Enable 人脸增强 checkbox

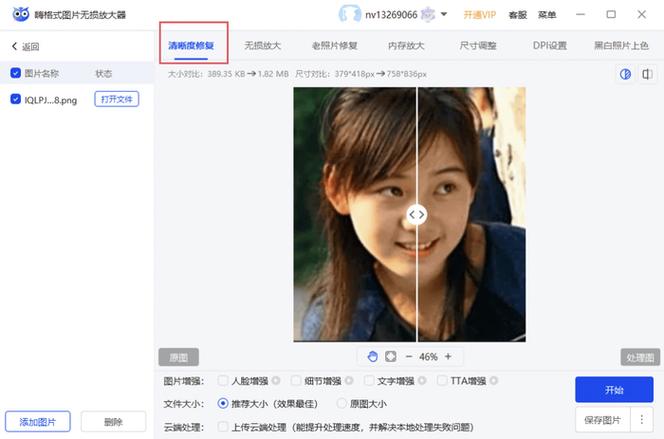(223, 380)
